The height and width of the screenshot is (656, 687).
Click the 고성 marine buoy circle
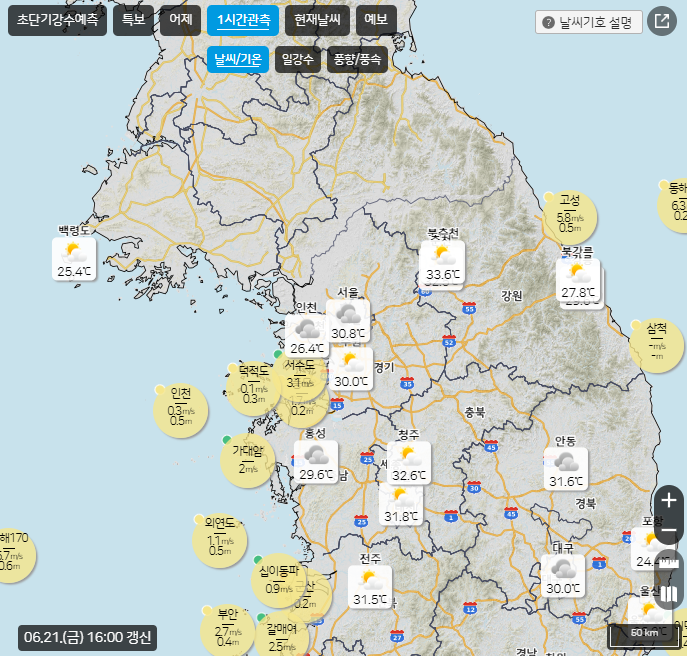click(x=570, y=218)
